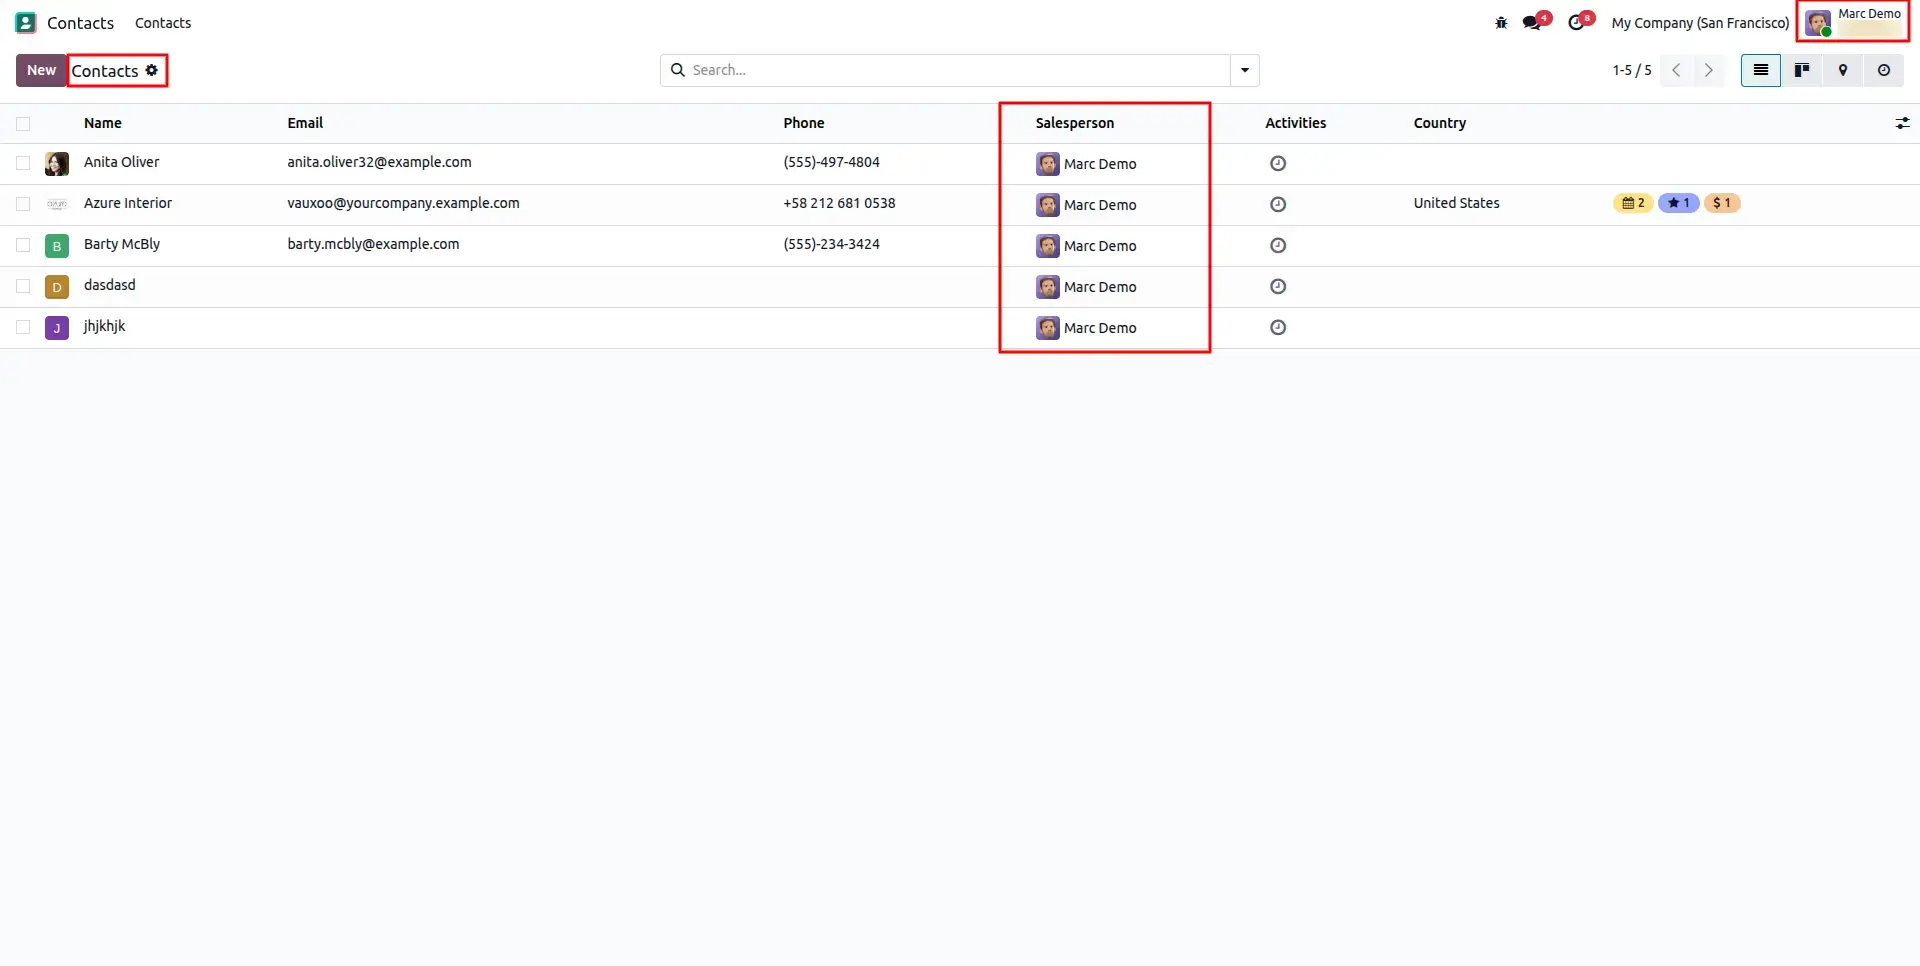Go to previous page arrow
The image size is (1920, 966).
pos(1676,70)
